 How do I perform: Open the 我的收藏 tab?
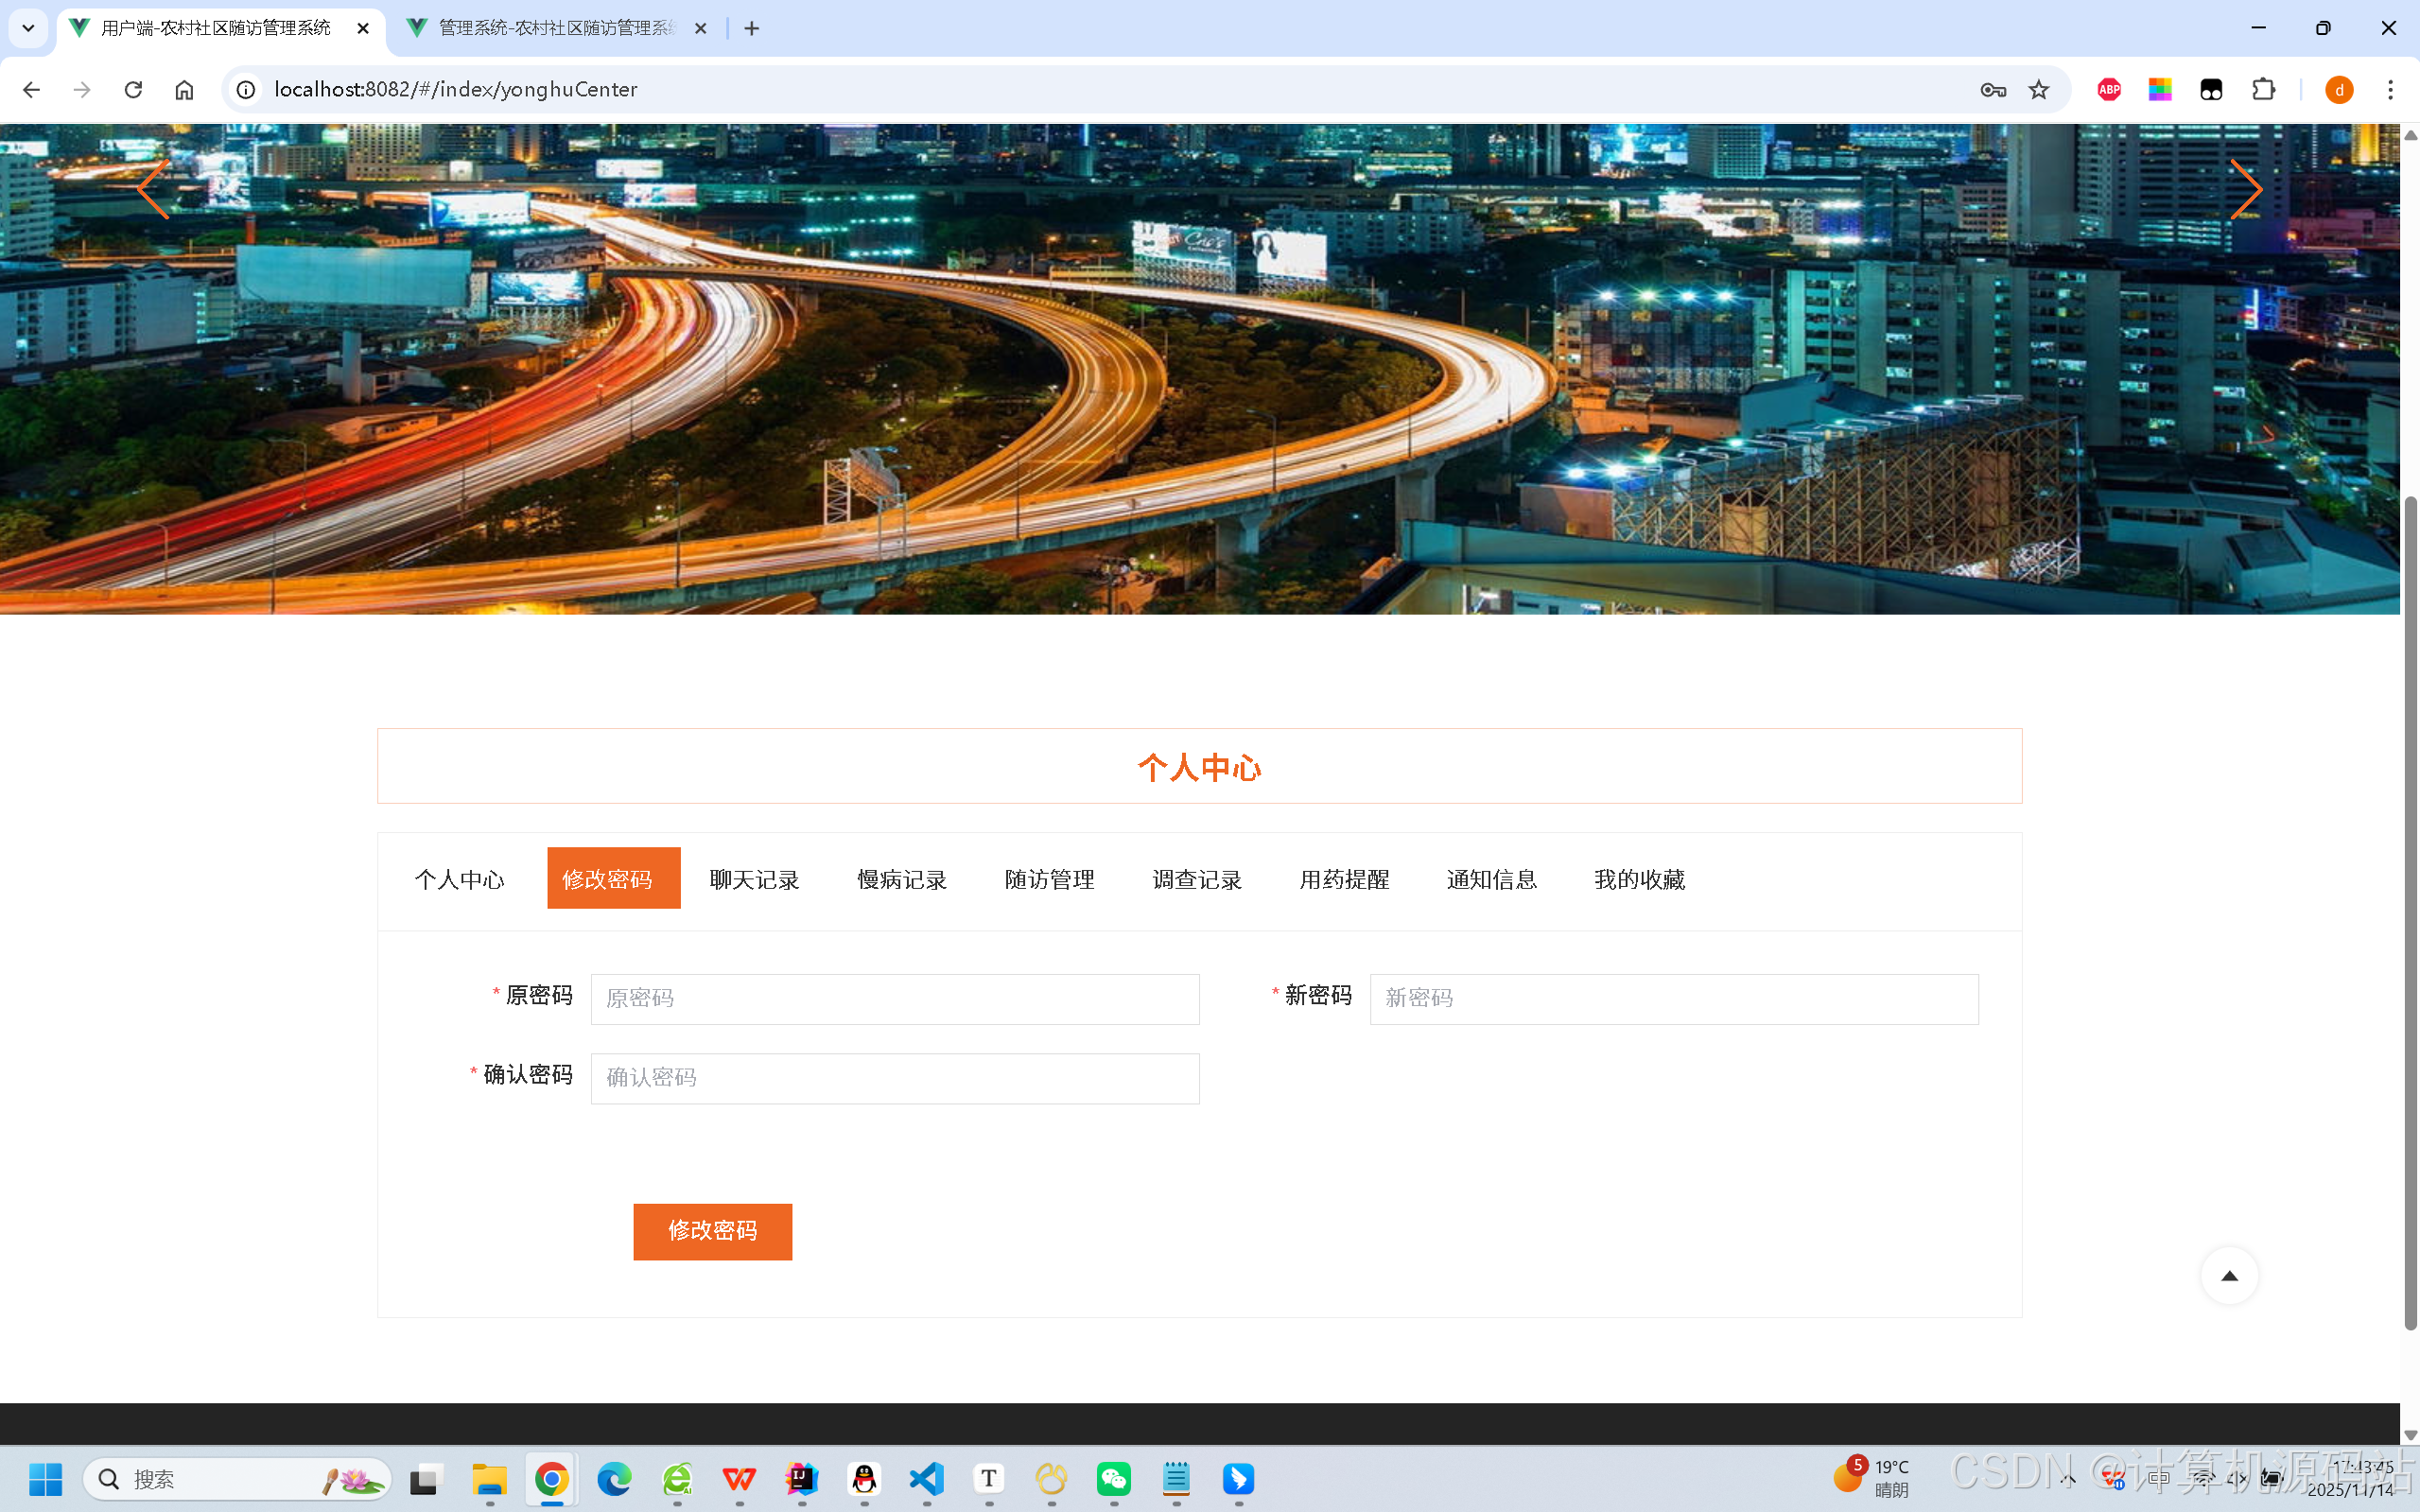pos(1639,879)
